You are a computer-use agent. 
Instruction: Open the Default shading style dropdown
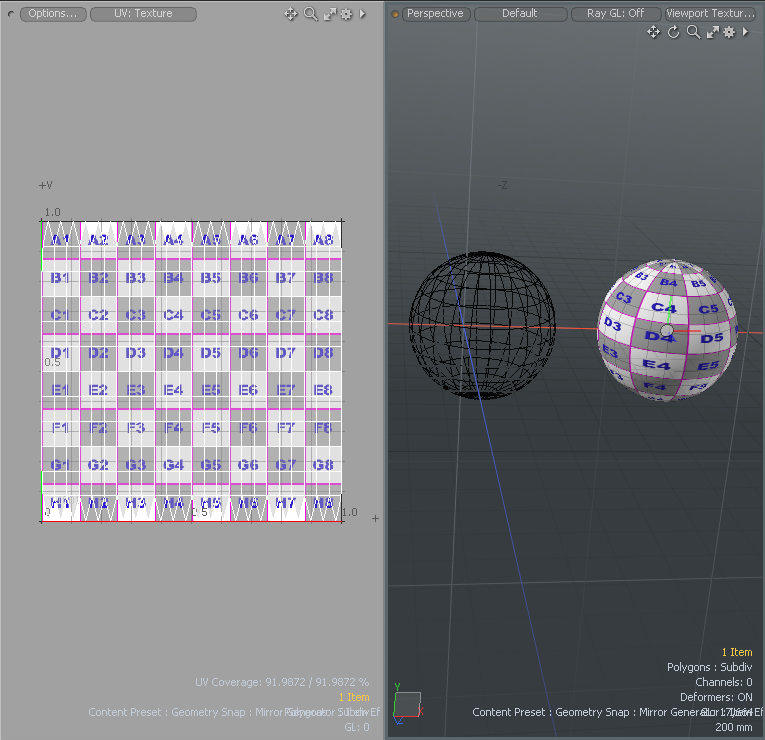click(519, 14)
